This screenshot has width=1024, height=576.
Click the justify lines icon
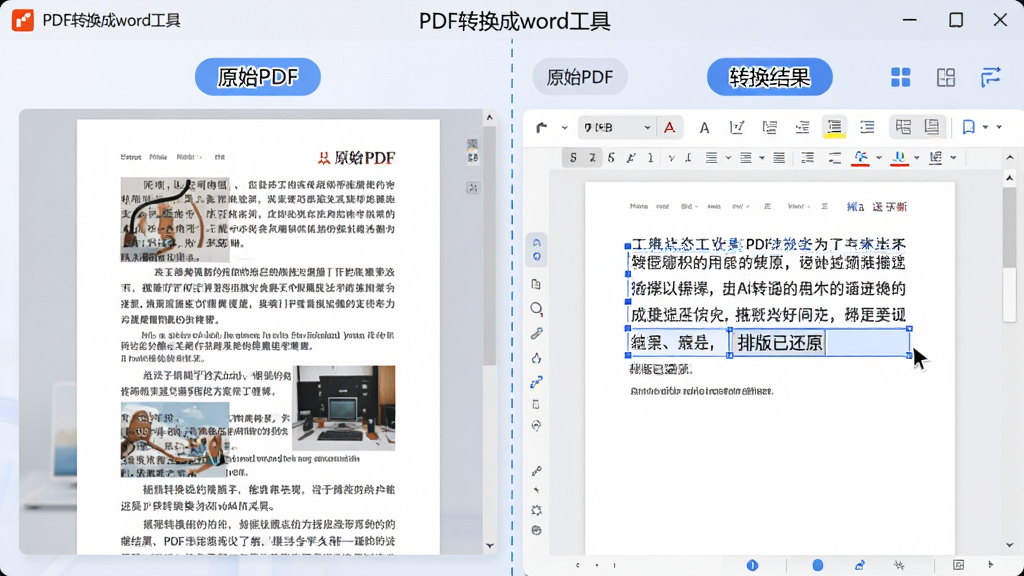pyautogui.click(x=778, y=157)
